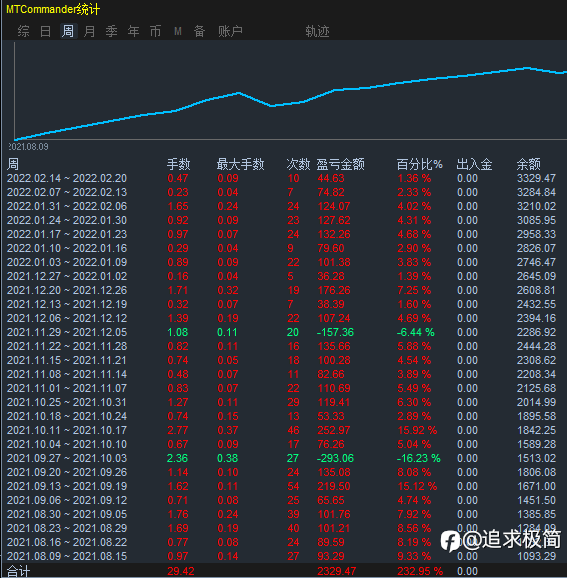
Task: Select the 2022.02.14 ~ 2022.02.20 week row
Action: tap(284, 178)
